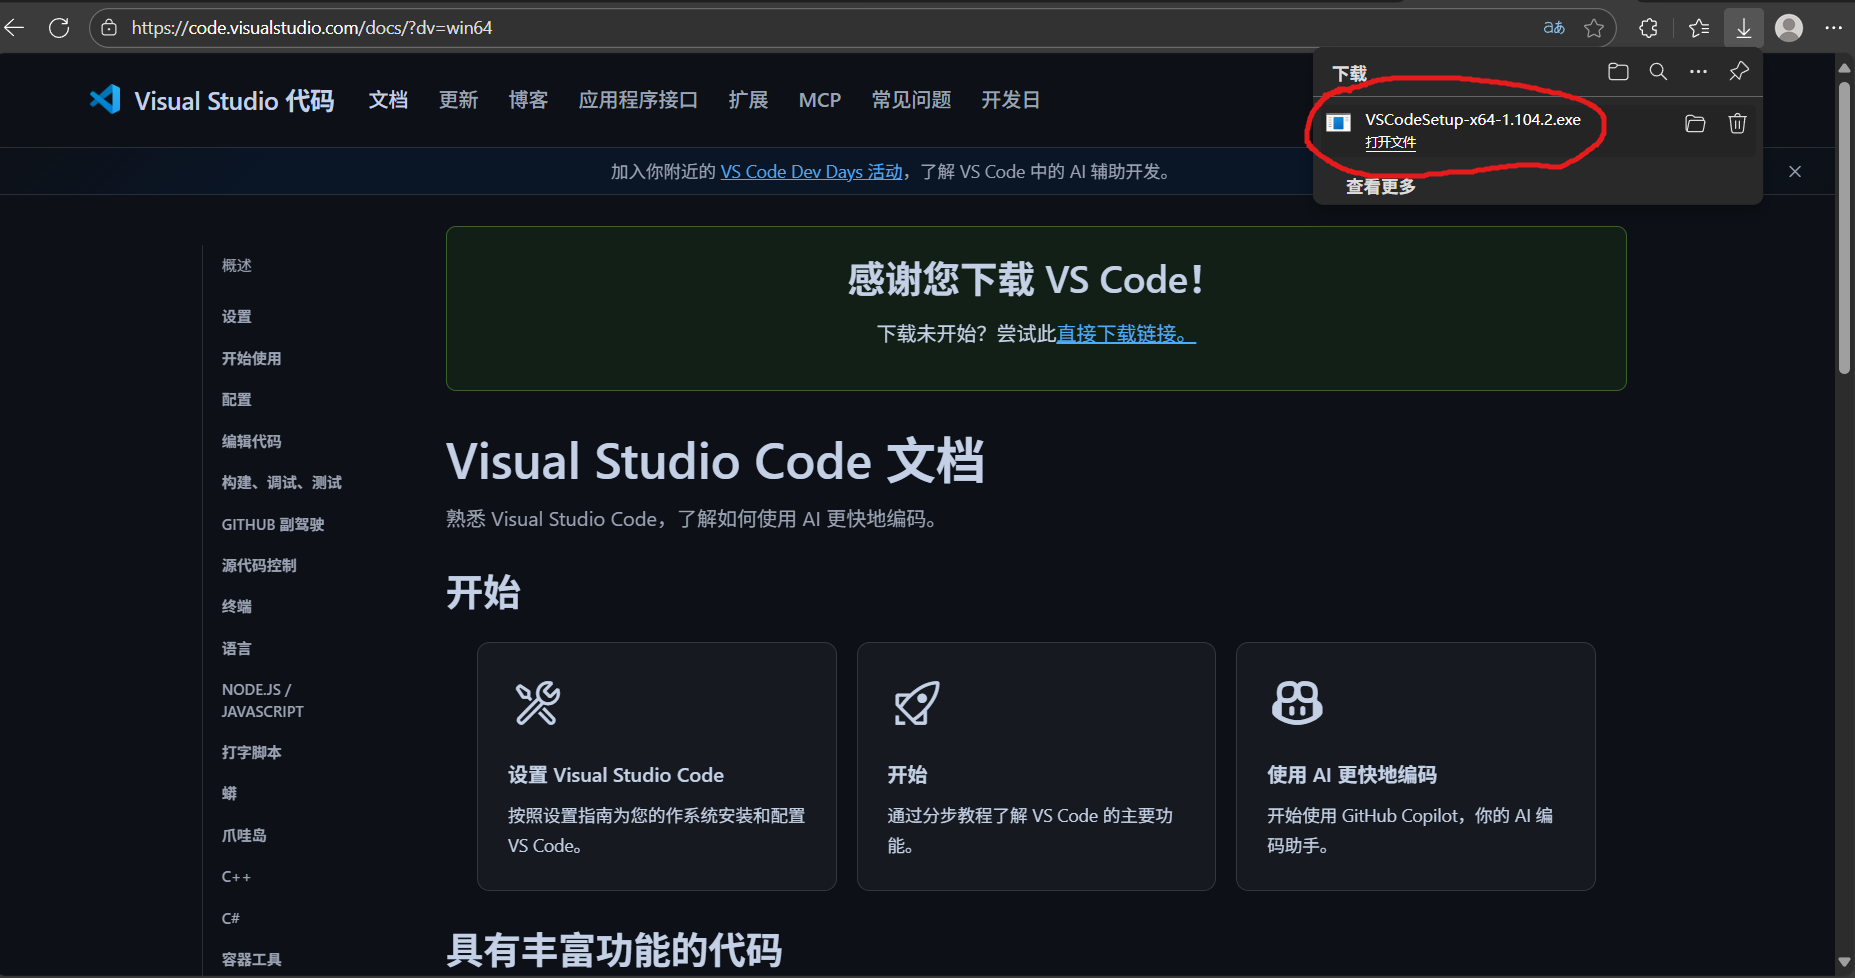Click the rocket getting started icon
Image resolution: width=1855 pixels, height=978 pixels.
916,703
